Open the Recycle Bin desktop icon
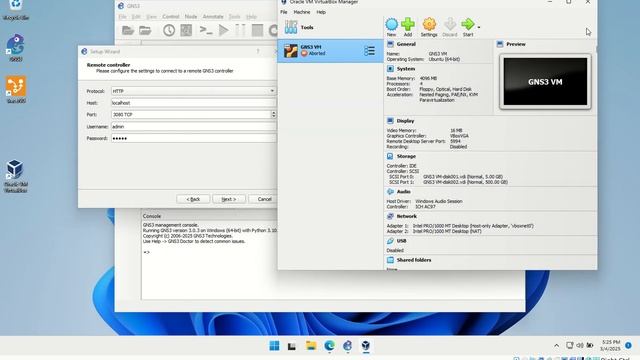Screen dimensions: 640x360 coord(16,10)
